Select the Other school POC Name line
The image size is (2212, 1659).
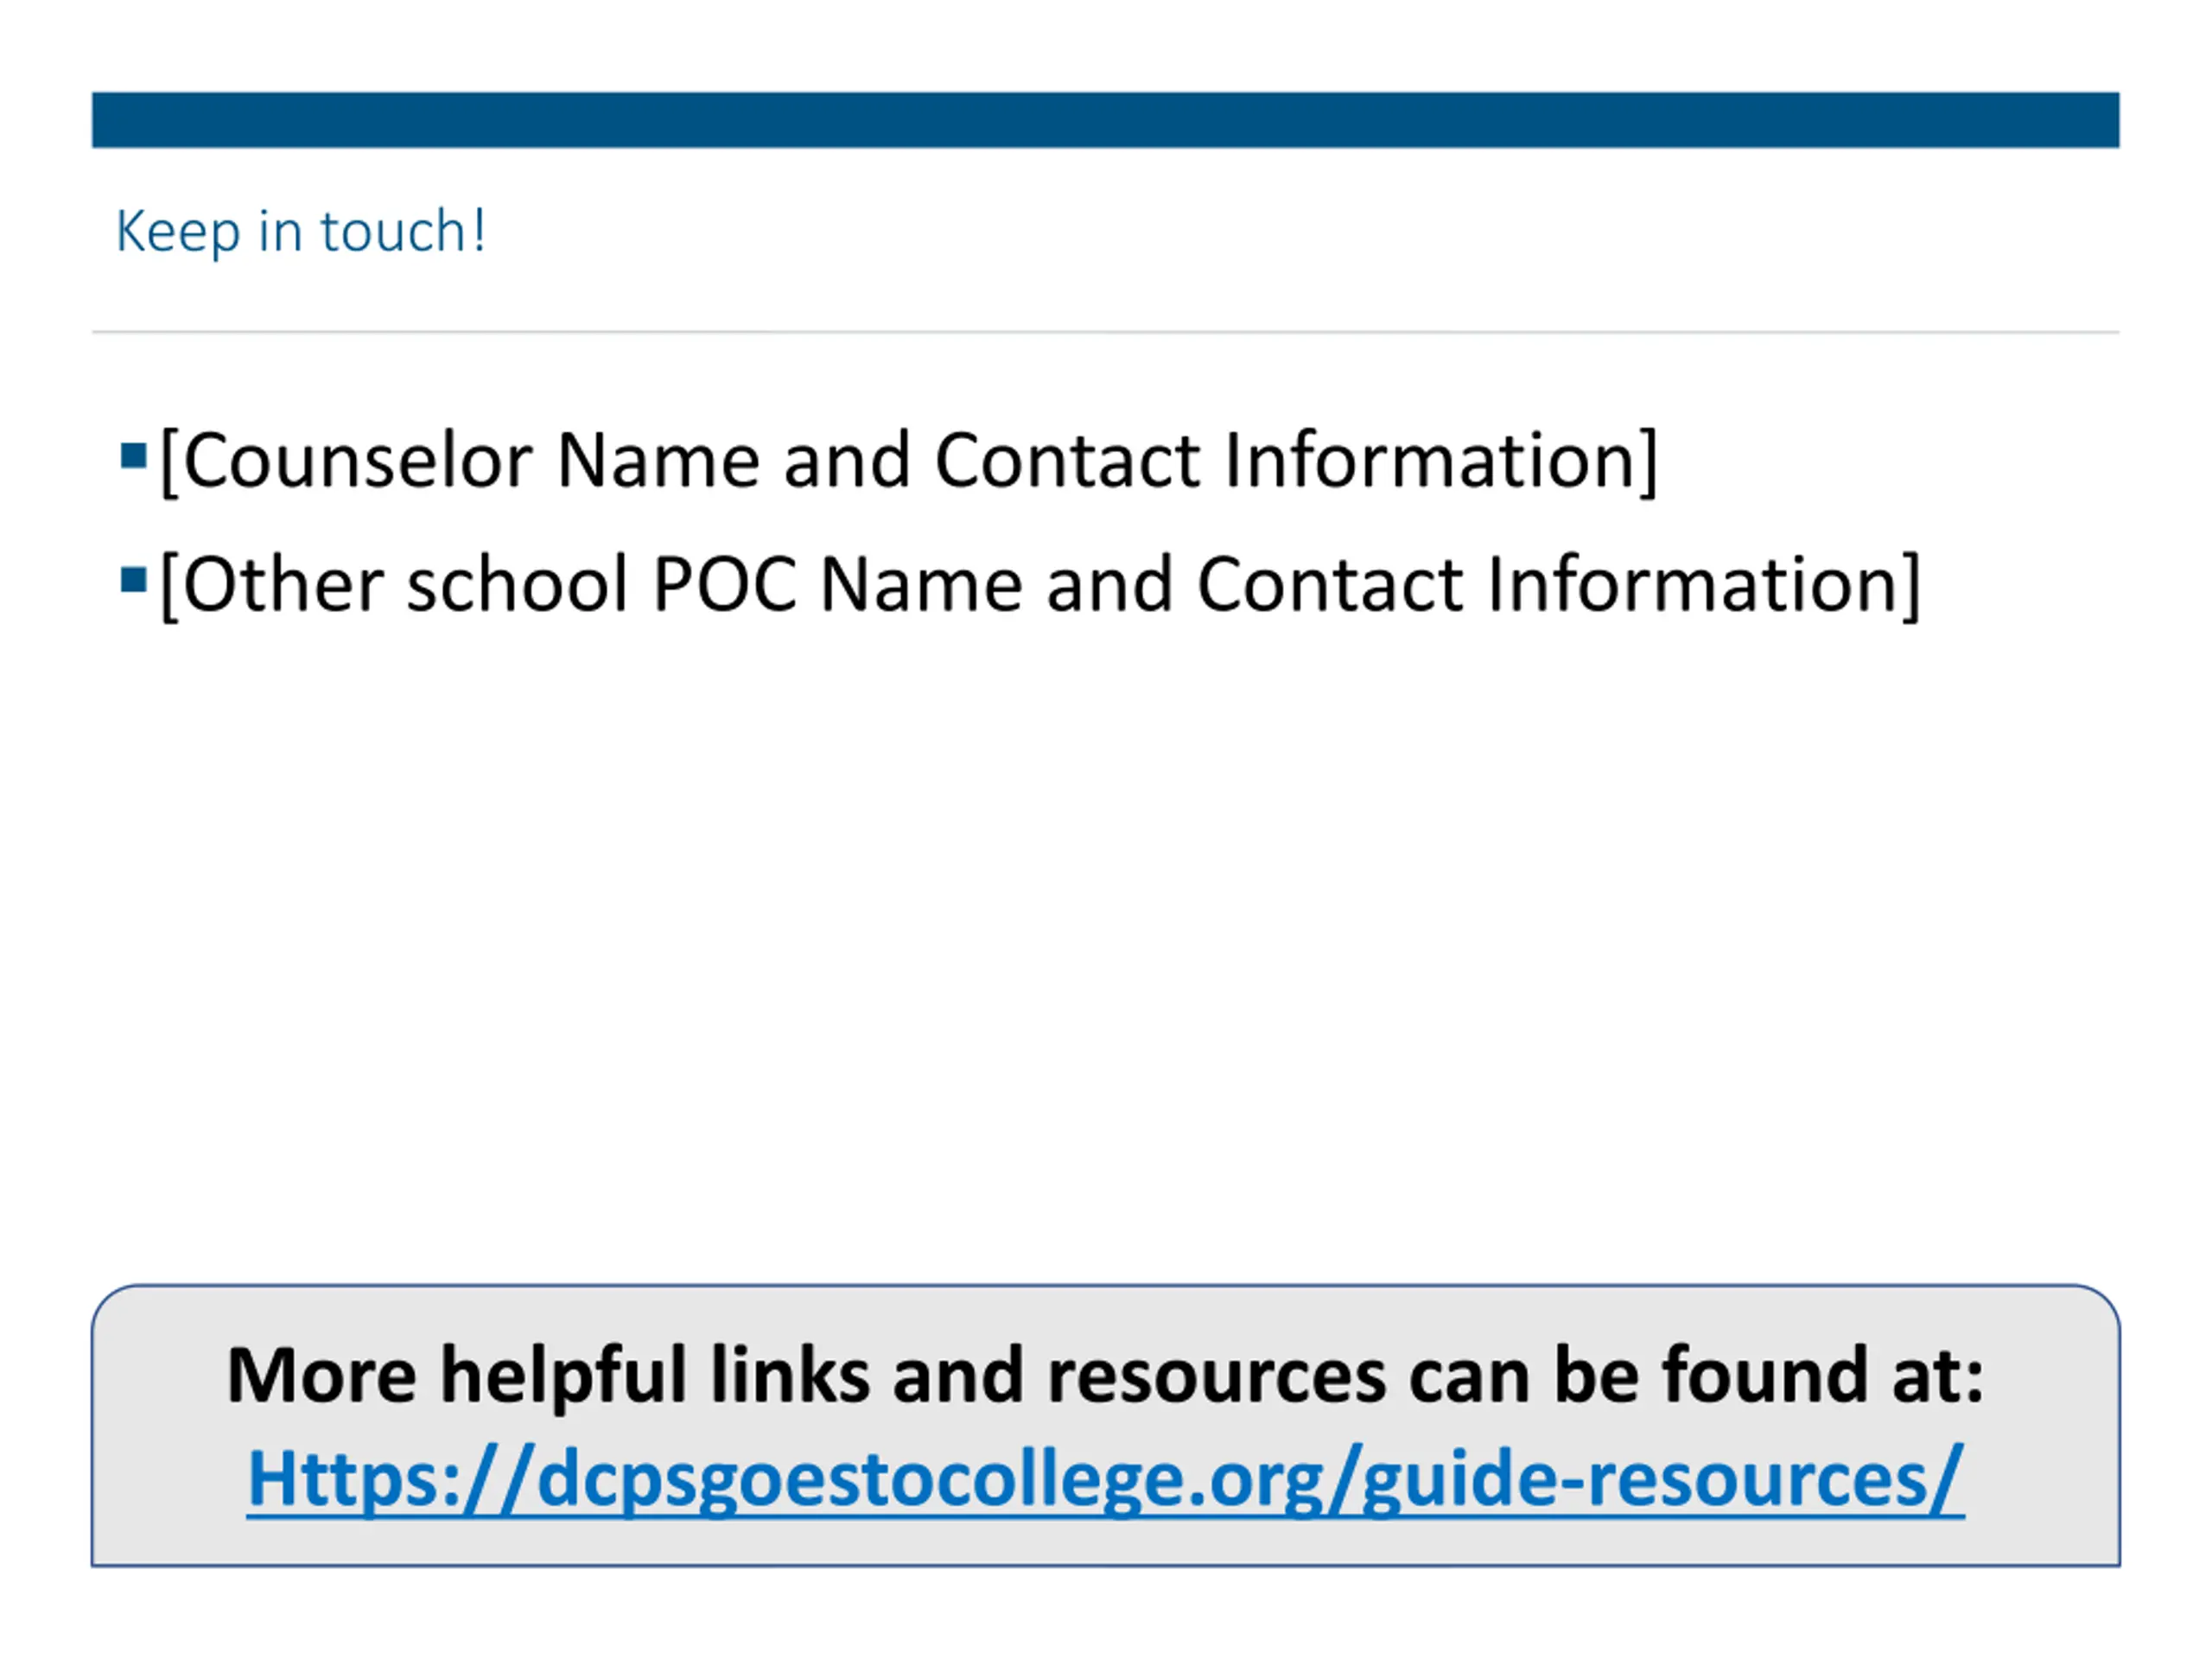(x=1040, y=585)
